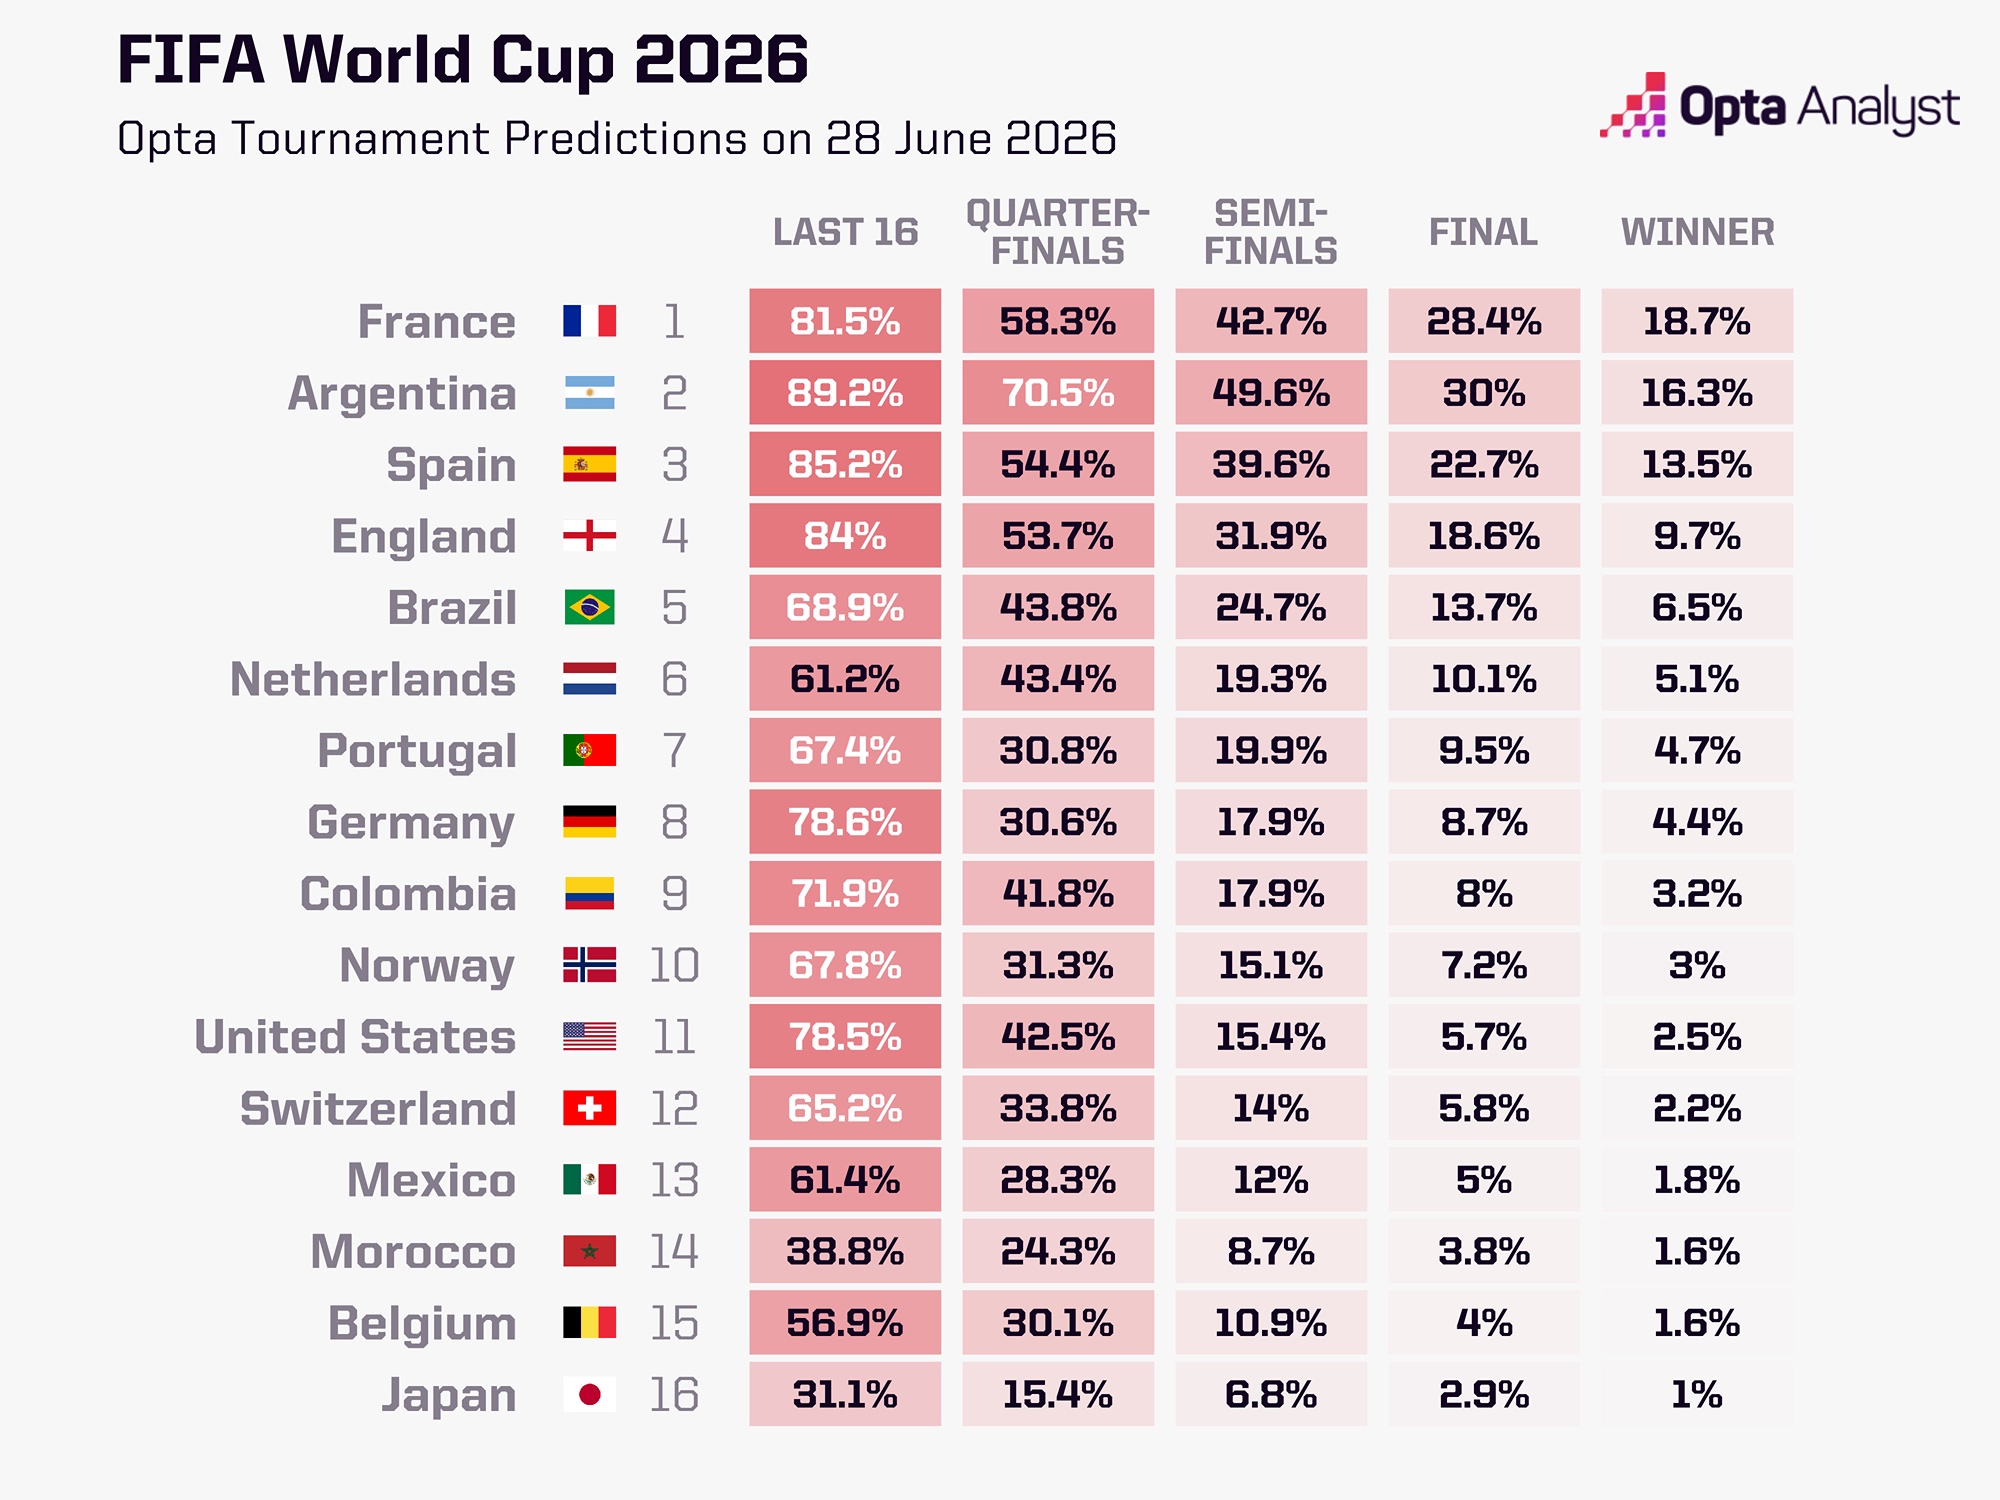Open the Netherlands team name
Viewport: 2000px width, 1500px height.
(373, 680)
